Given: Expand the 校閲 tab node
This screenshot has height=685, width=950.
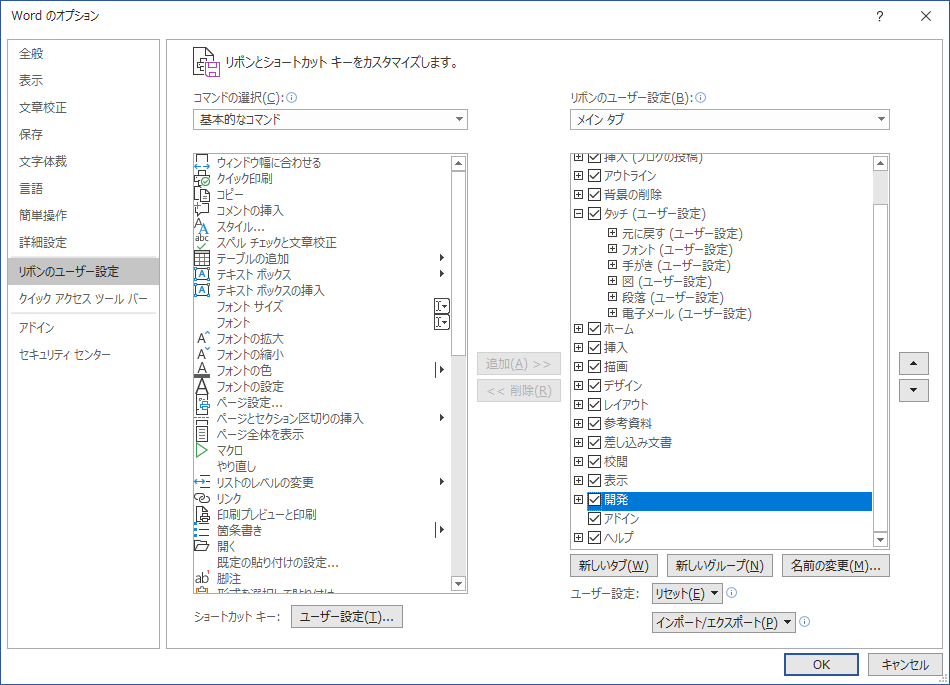Looking at the screenshot, I should tap(579, 462).
